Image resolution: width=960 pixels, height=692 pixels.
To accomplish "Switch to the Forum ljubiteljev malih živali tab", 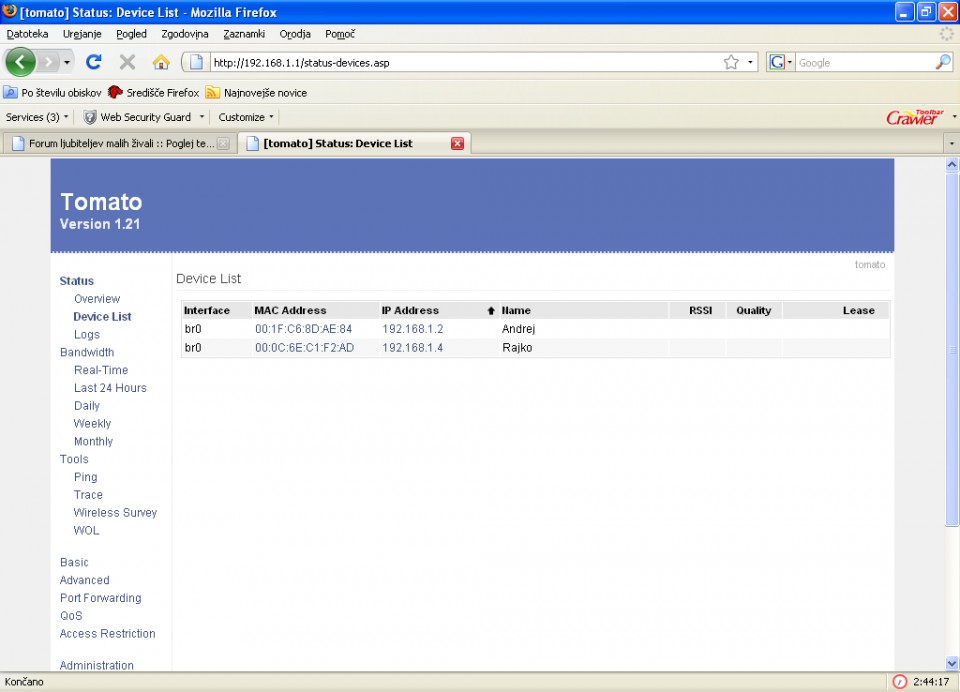I will [120, 143].
